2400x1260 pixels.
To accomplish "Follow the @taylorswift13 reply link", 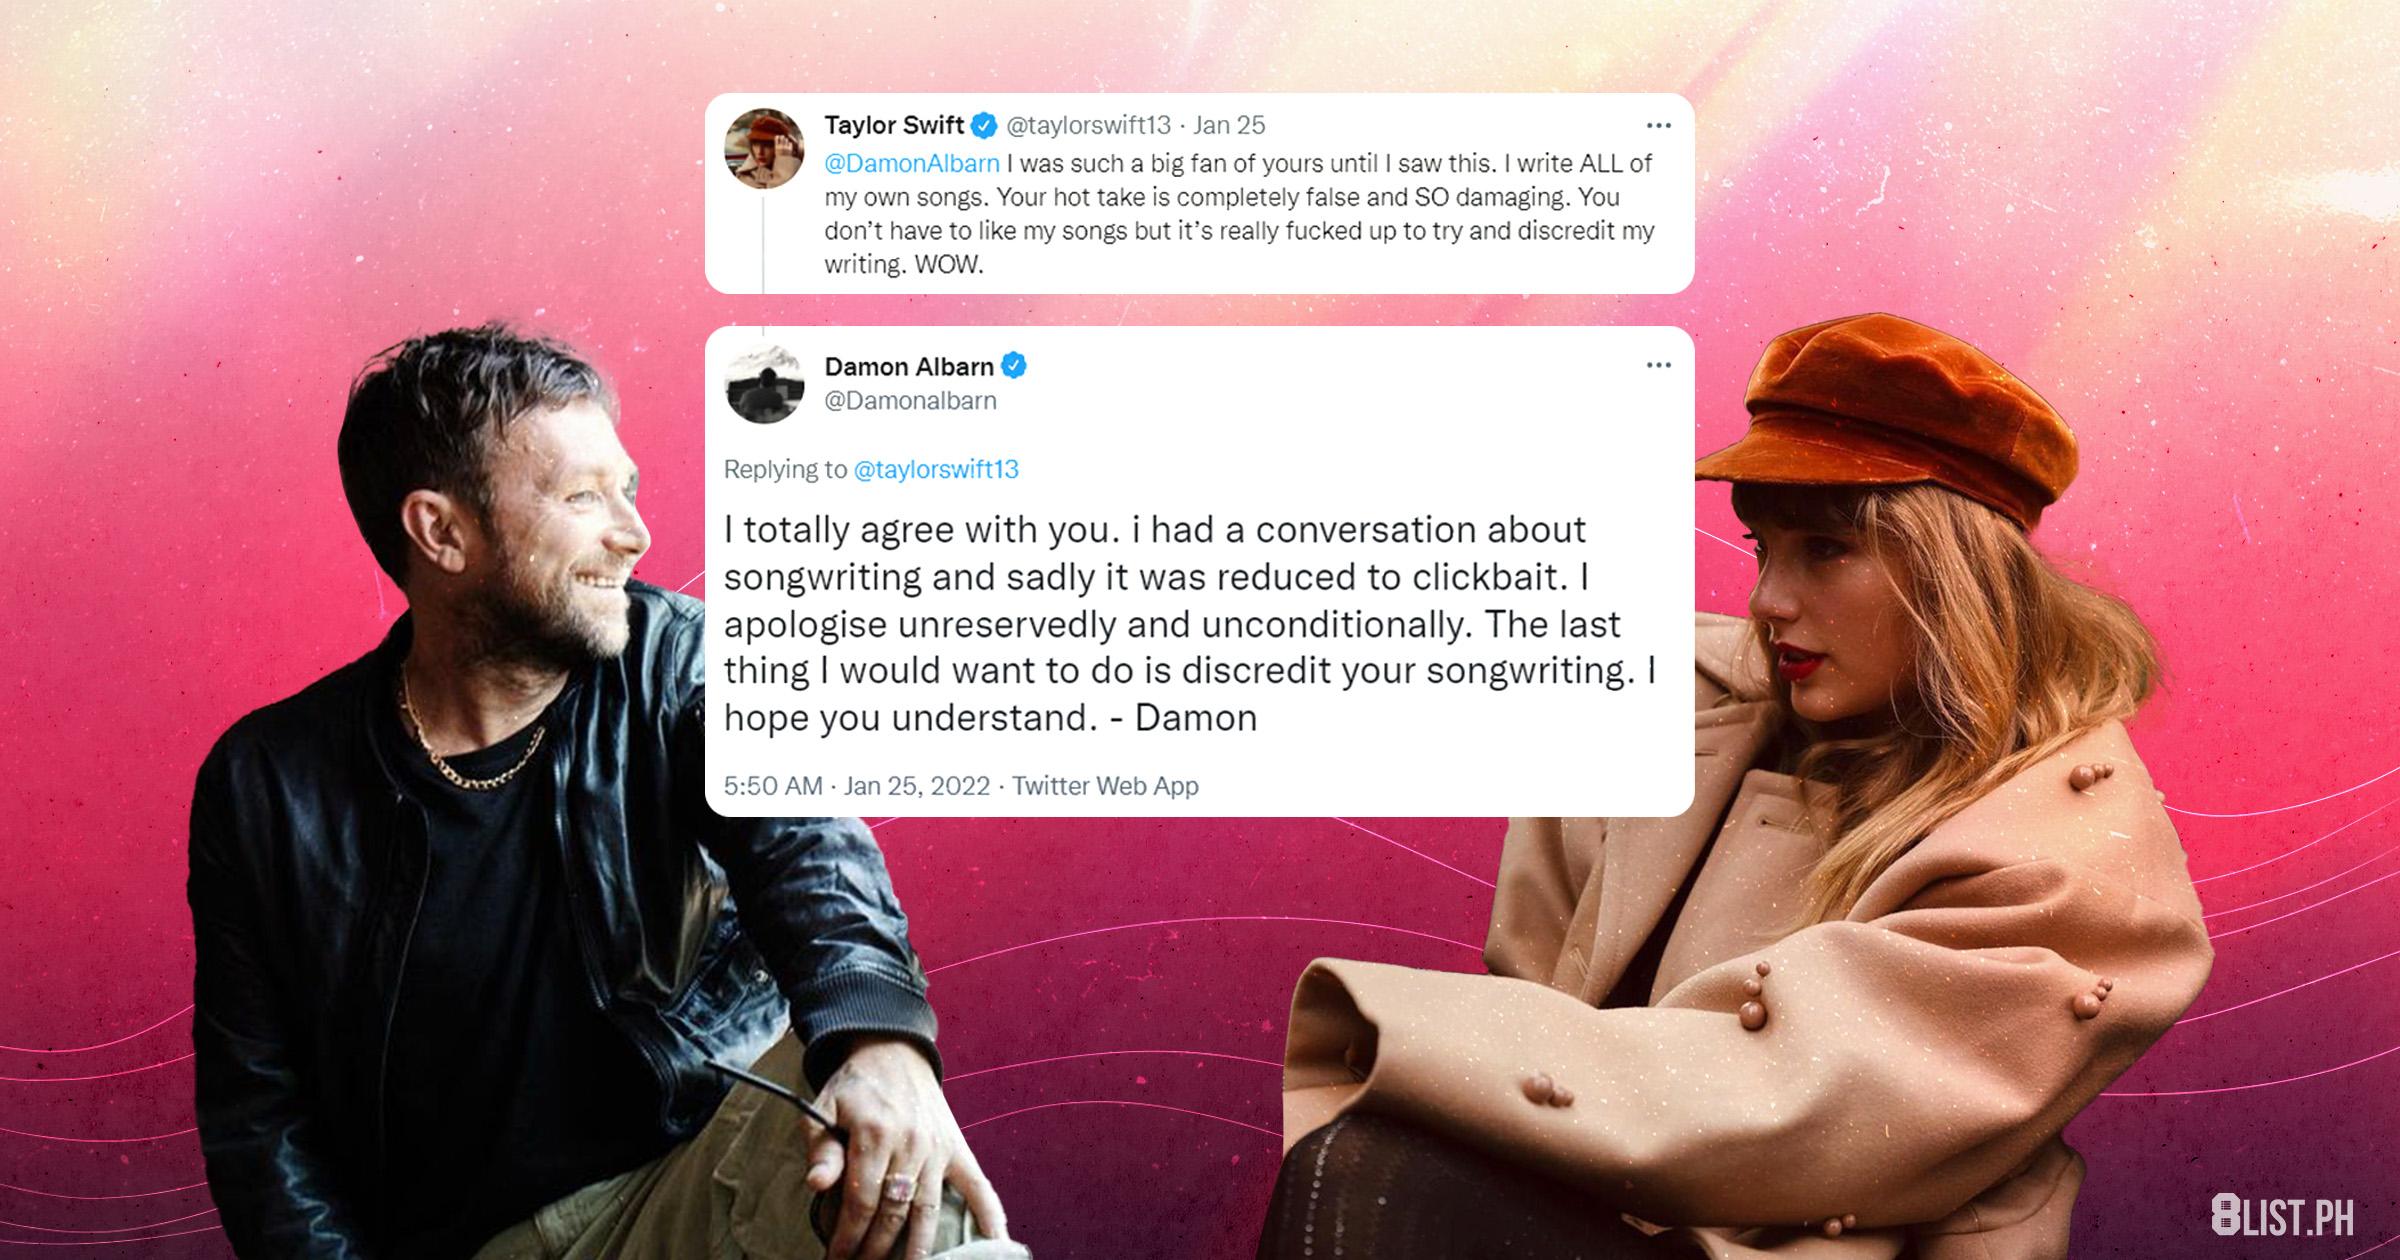I will (936, 469).
